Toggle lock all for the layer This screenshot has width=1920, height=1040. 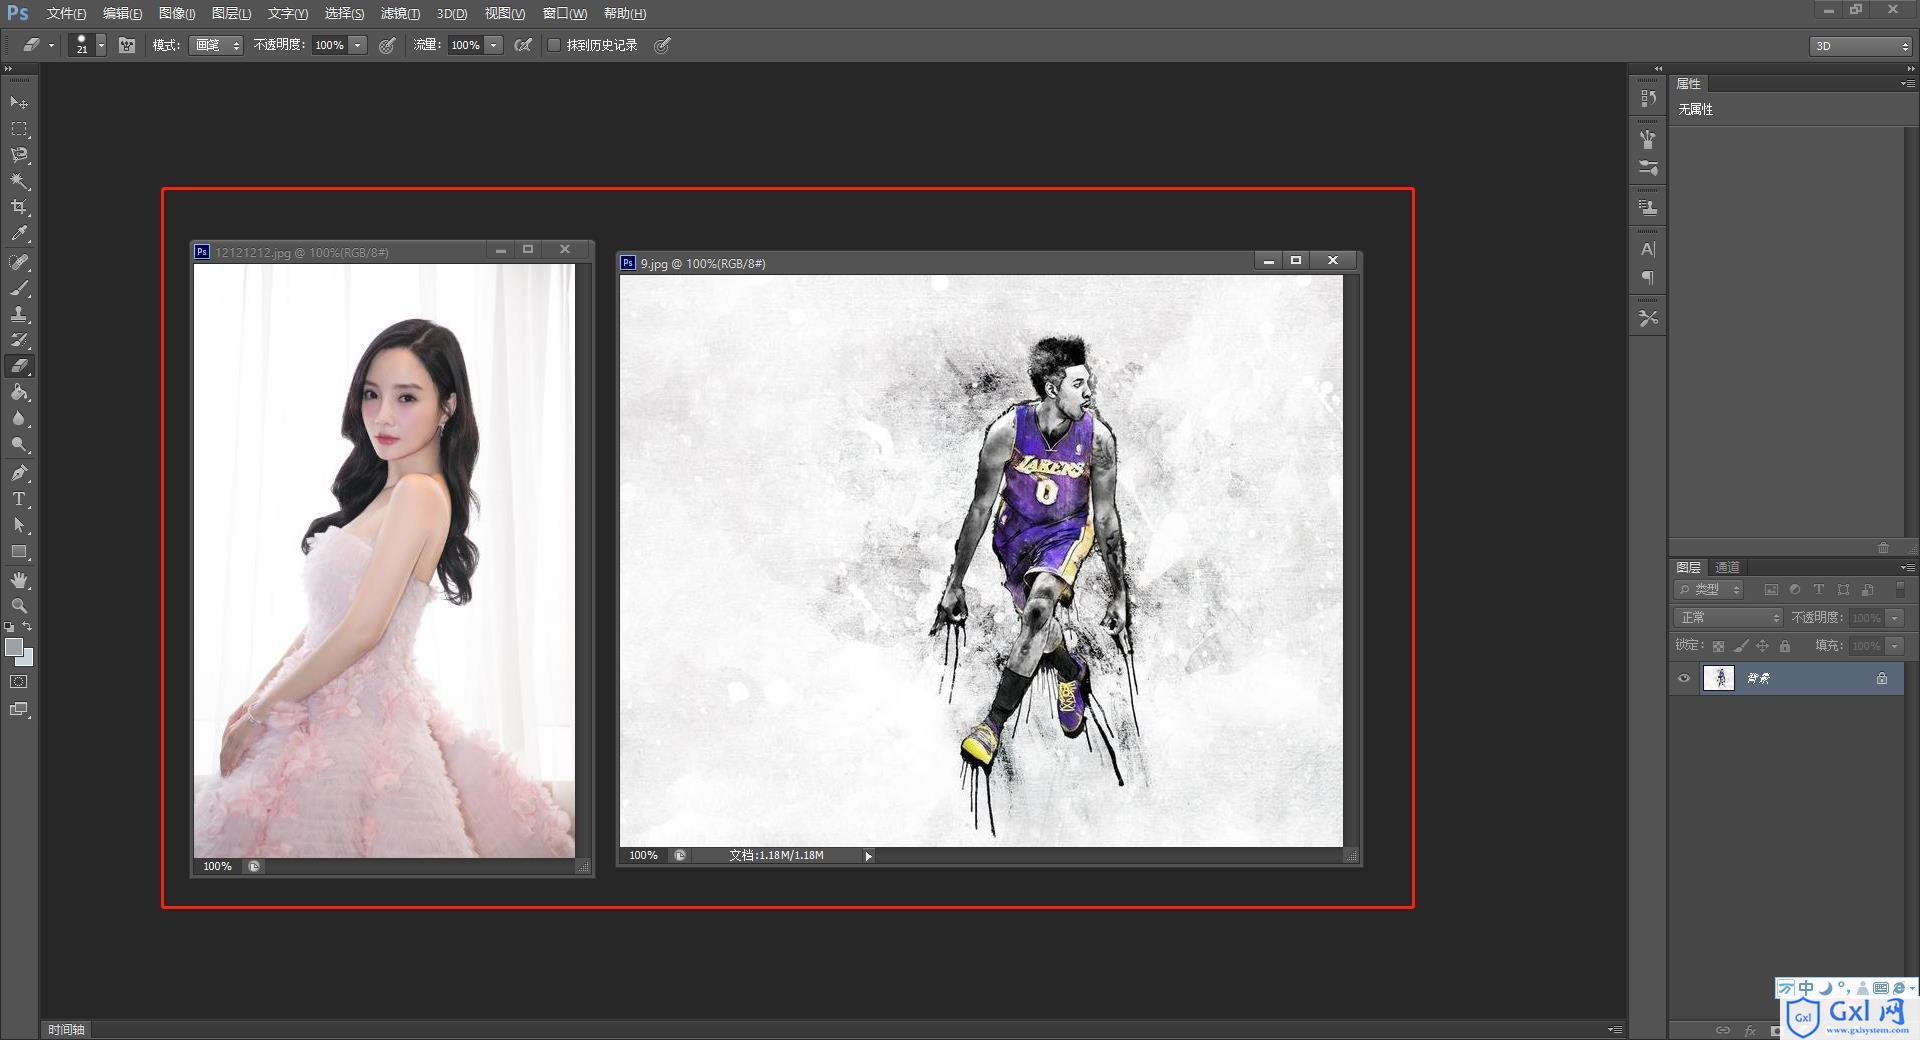click(x=1785, y=646)
